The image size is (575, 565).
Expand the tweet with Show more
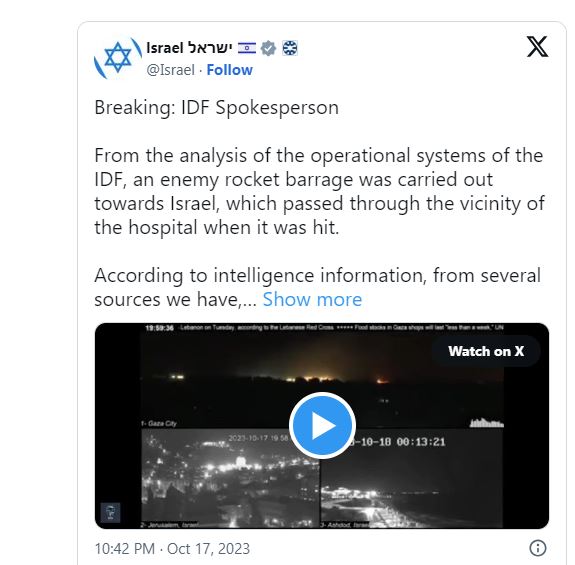(312, 299)
